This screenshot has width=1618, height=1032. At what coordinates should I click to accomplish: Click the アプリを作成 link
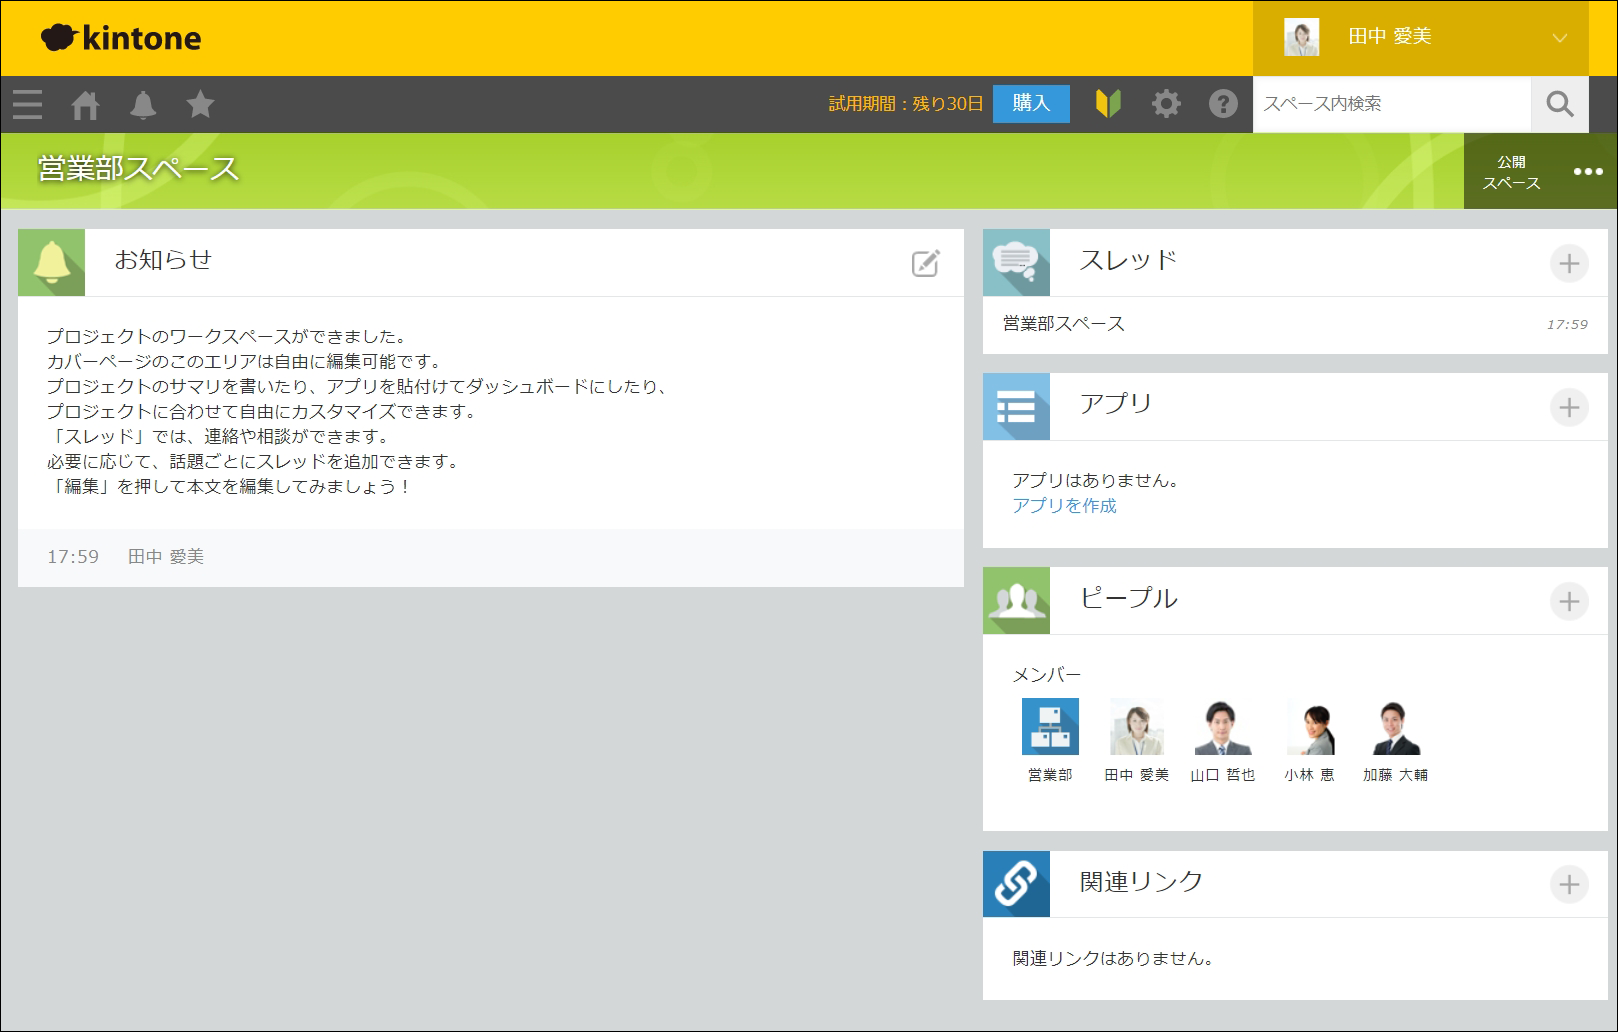[x=1064, y=506]
